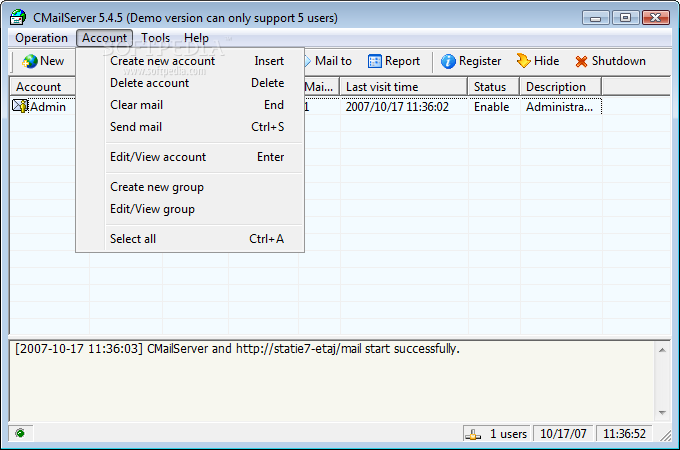The image size is (680, 450).
Task: Click the Report label in toolbar
Action: (x=402, y=61)
